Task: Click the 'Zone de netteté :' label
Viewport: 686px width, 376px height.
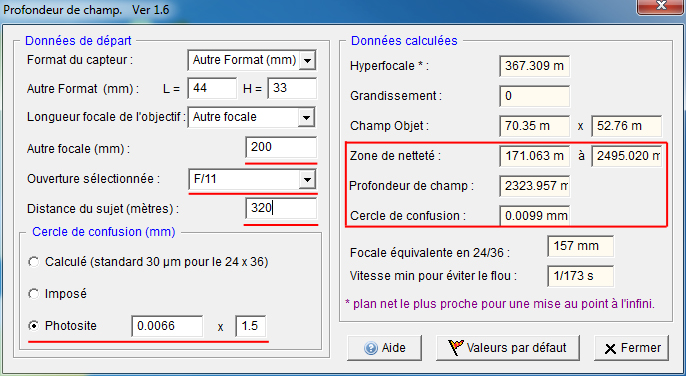Action: (x=395, y=156)
